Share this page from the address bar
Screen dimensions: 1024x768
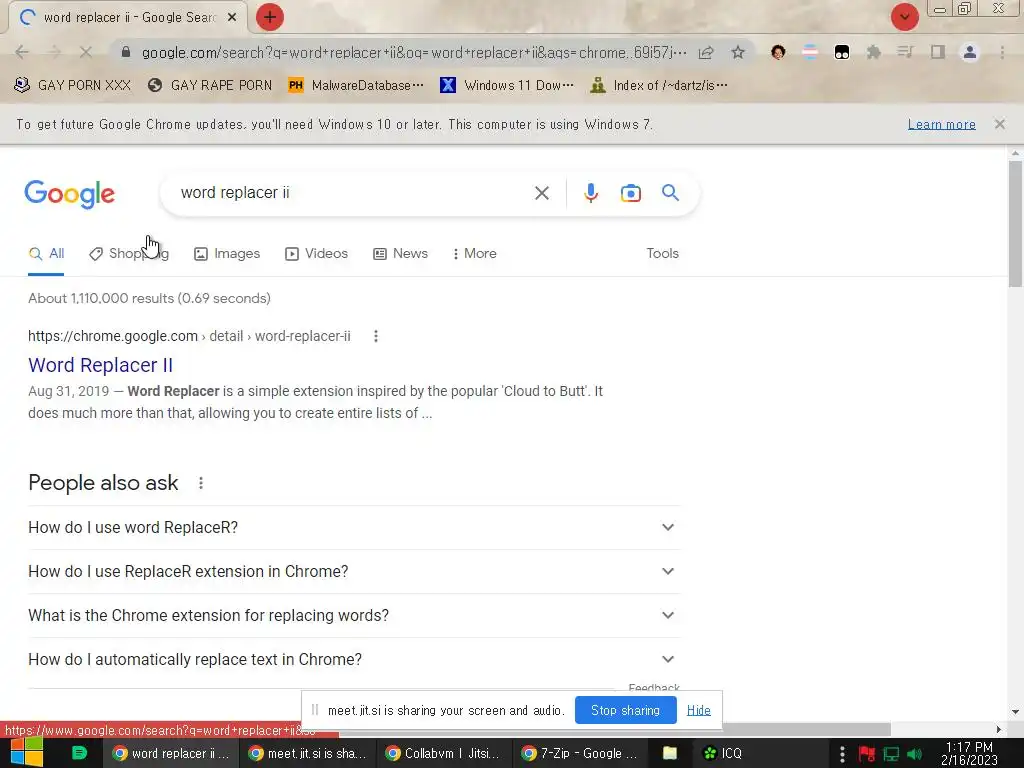point(706,52)
